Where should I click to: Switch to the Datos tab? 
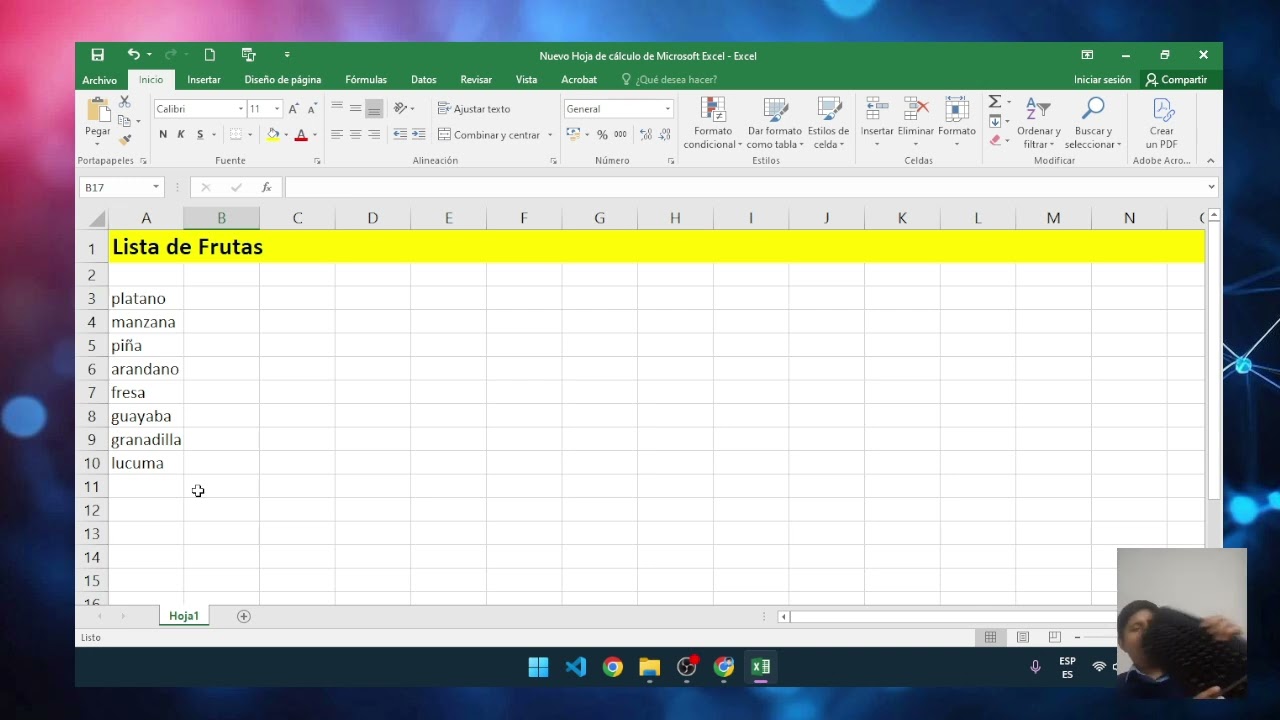pos(423,80)
